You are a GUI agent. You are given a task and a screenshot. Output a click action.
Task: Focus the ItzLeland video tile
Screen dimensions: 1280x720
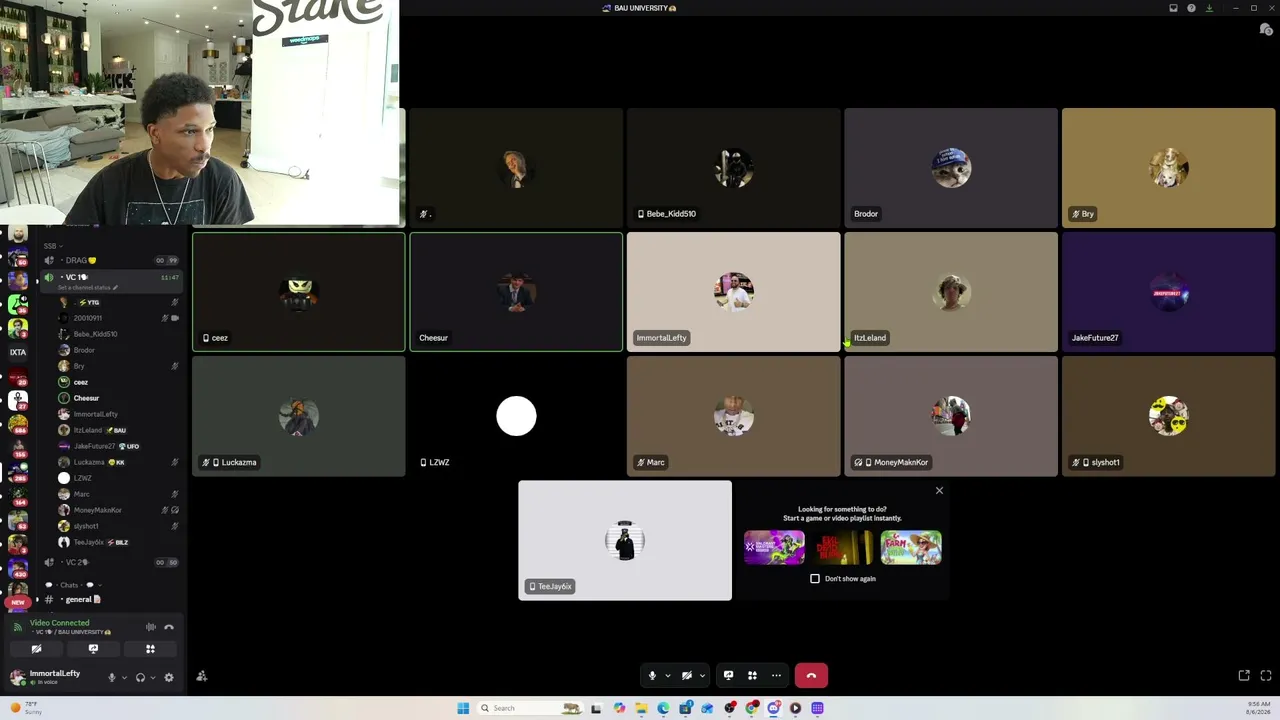click(x=951, y=292)
